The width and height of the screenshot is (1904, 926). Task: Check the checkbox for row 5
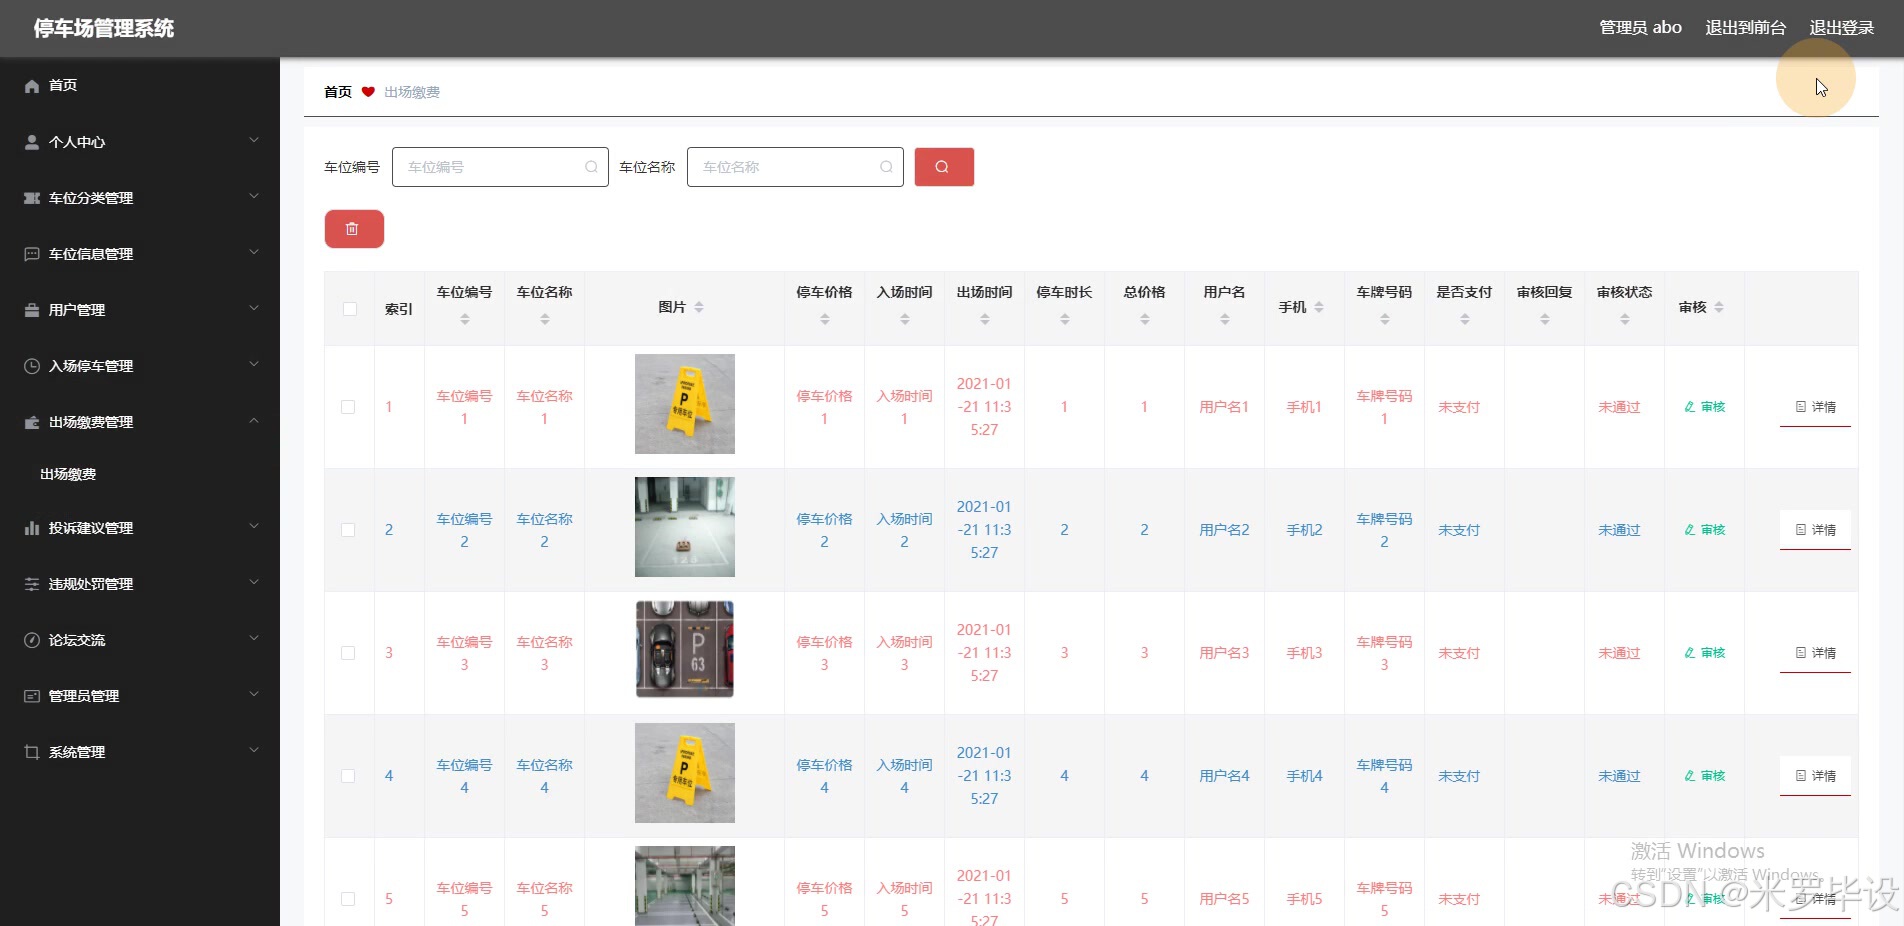point(348,899)
